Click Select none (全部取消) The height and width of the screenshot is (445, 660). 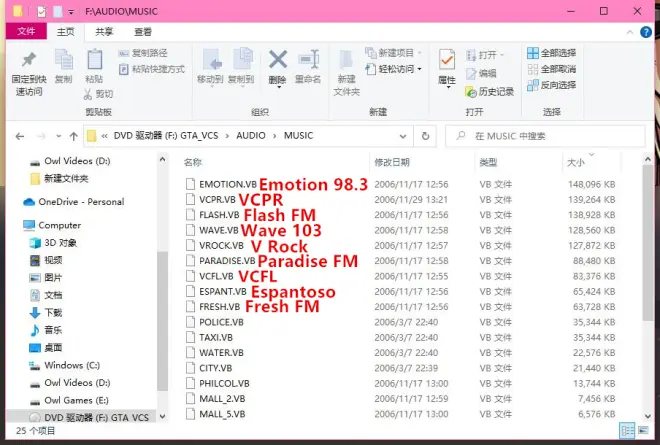pos(551,69)
